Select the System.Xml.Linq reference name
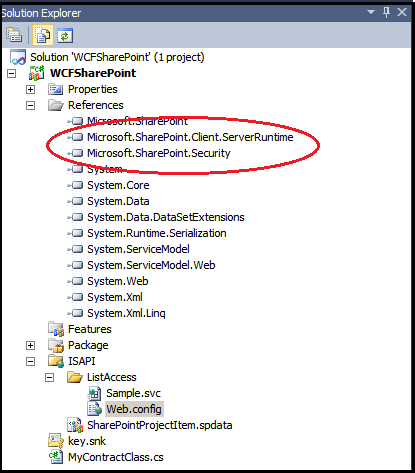This screenshot has width=415, height=473. coord(126,313)
